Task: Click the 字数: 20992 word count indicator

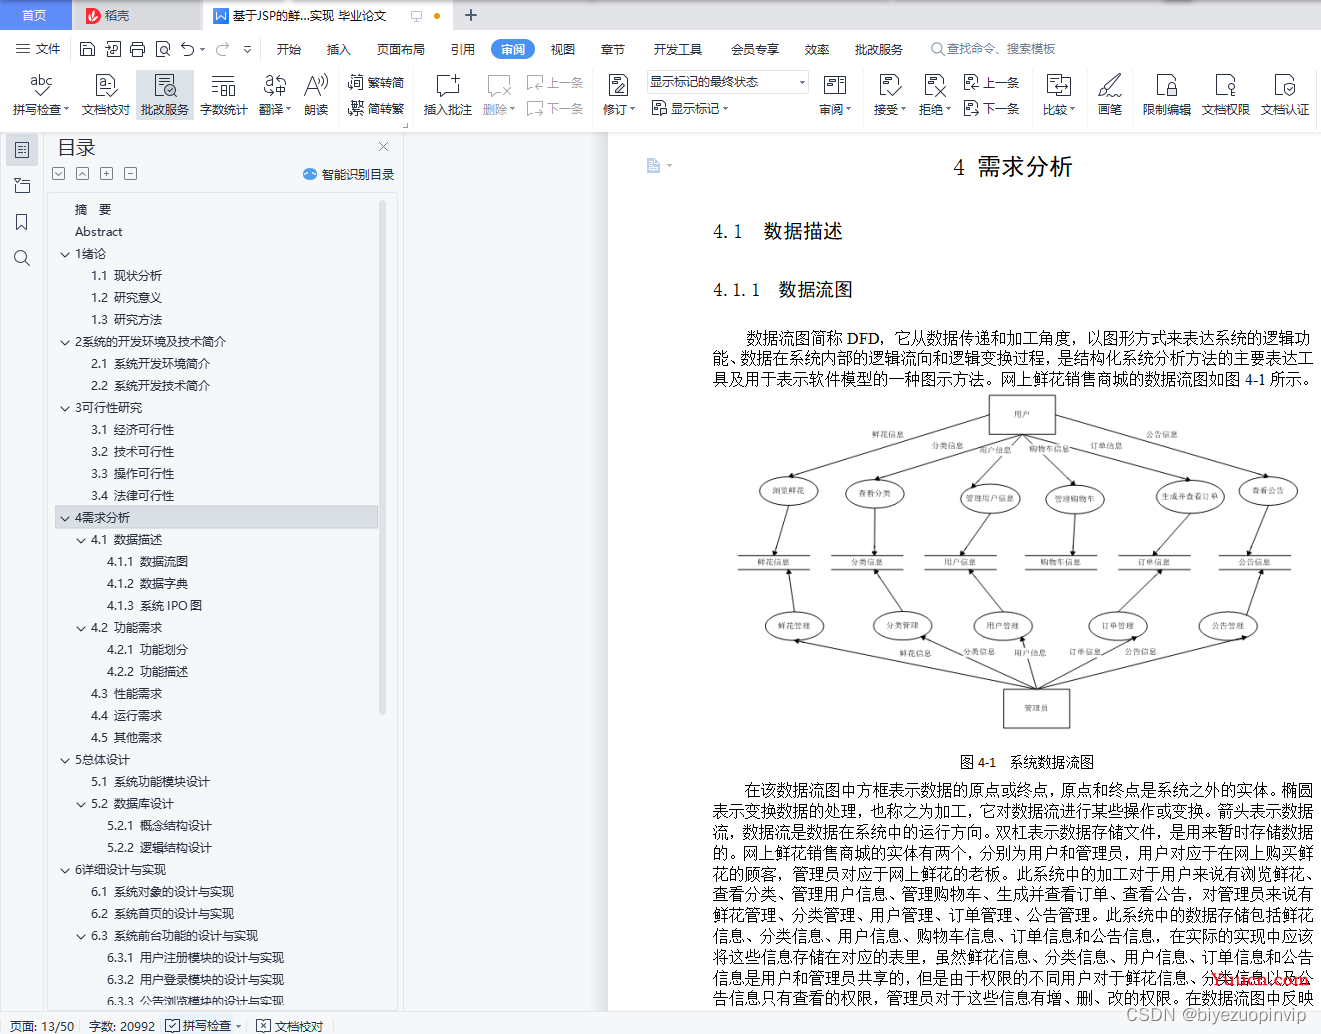Action: point(122,1025)
